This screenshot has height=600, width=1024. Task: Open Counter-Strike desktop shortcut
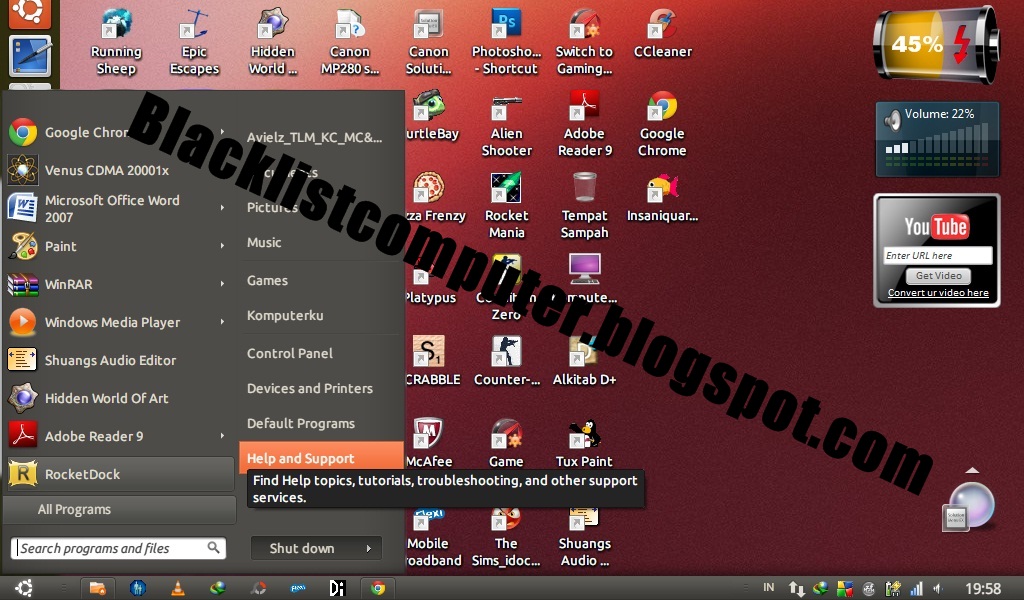click(507, 361)
